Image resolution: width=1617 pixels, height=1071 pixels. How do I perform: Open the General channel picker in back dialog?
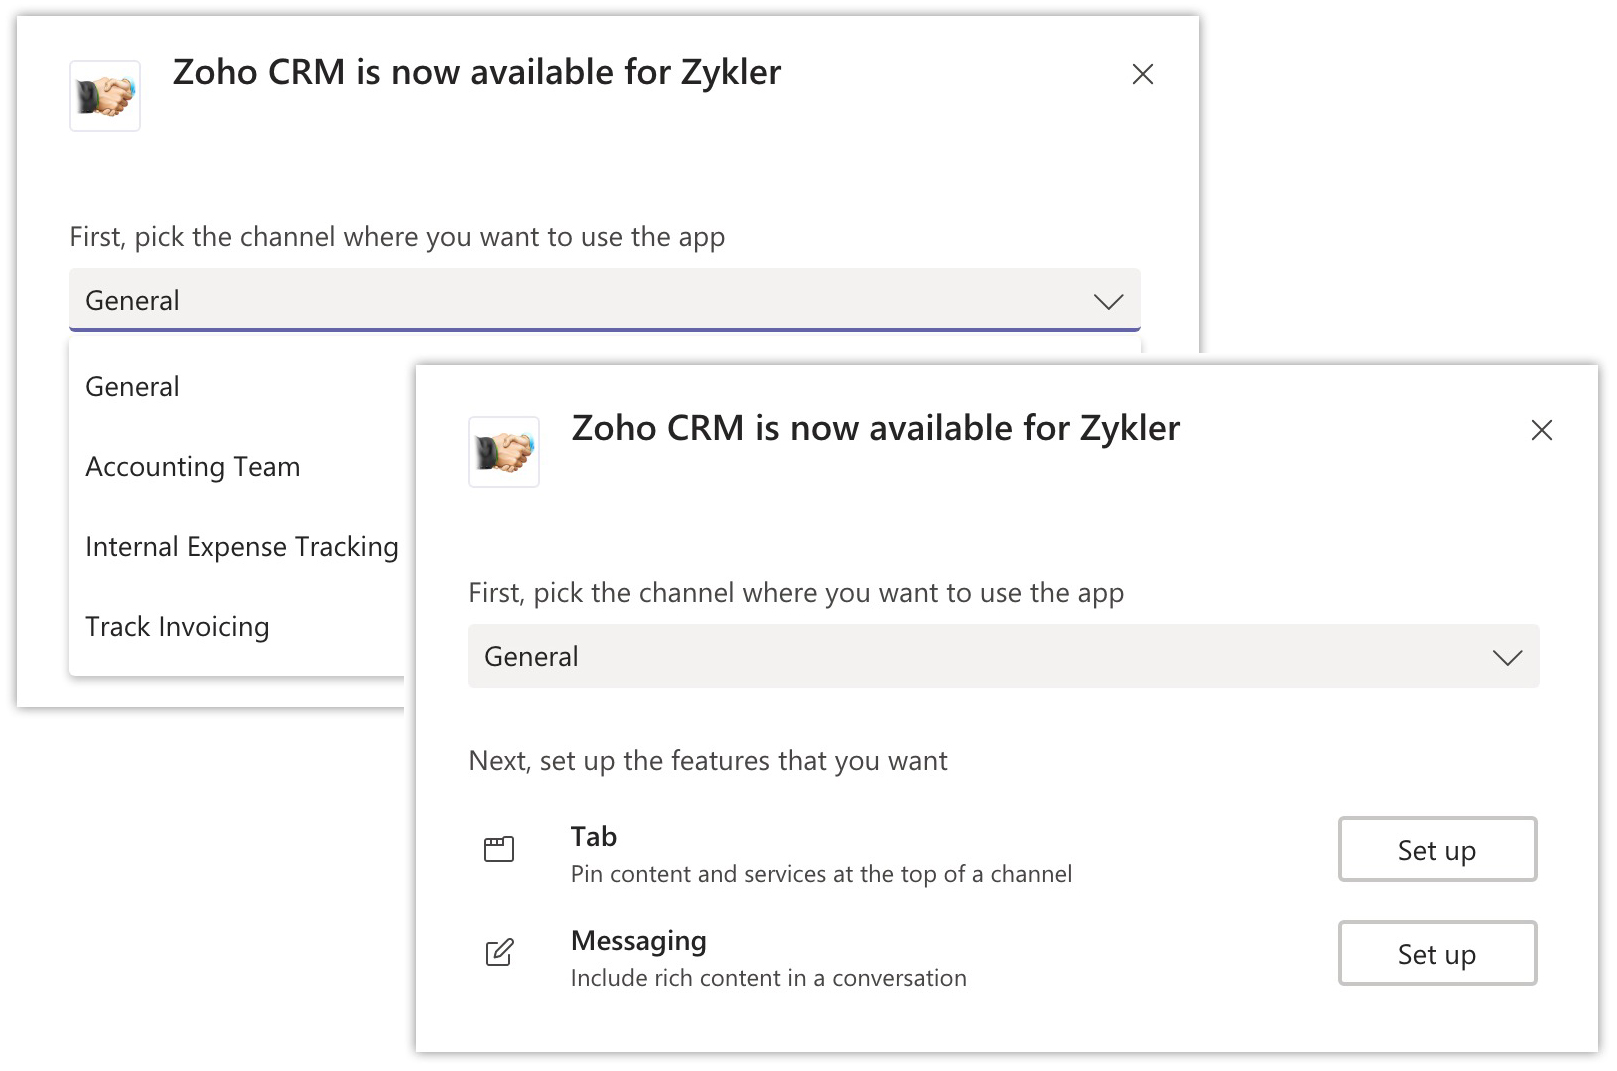tap(605, 300)
